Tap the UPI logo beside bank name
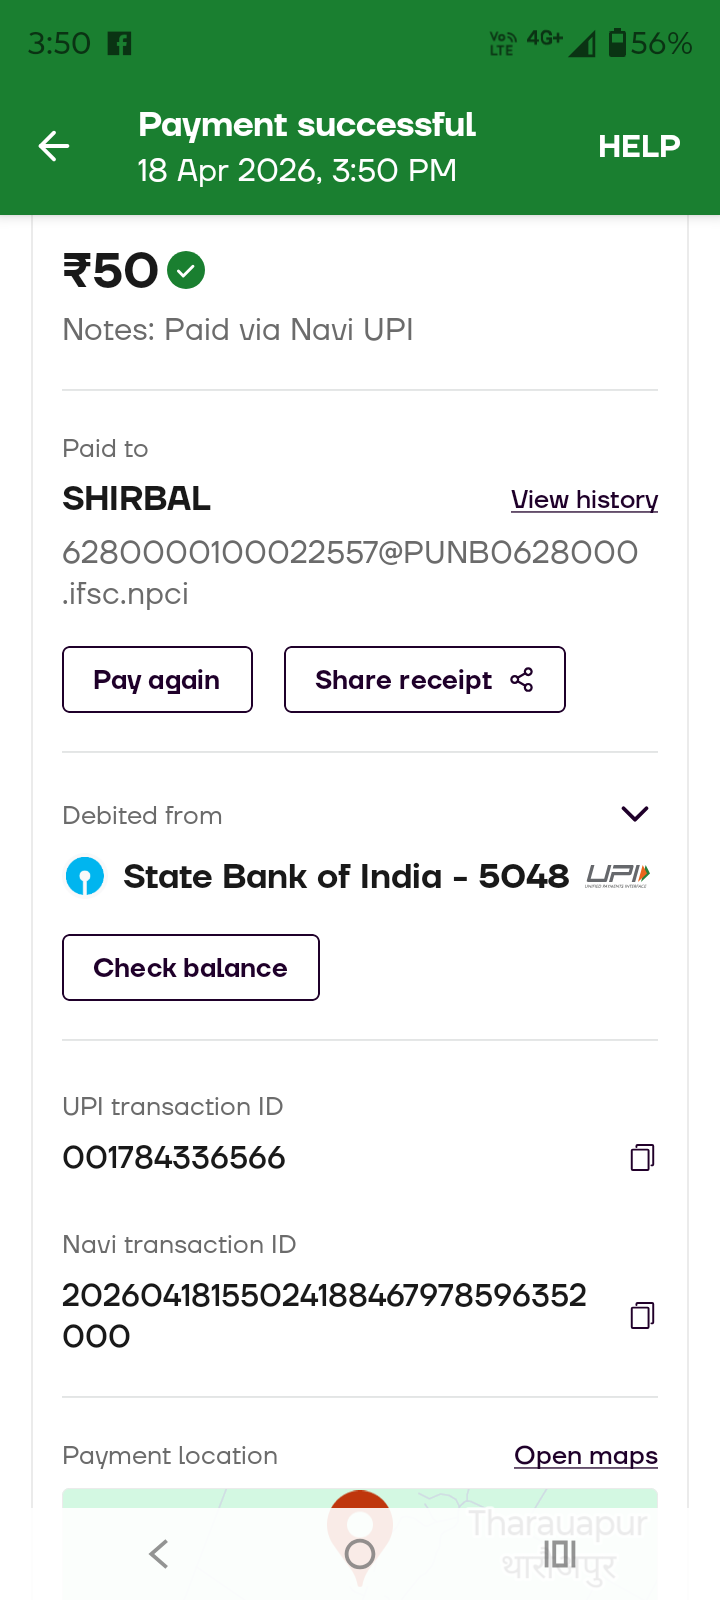Screen dimensions: 720x1600 617,876
